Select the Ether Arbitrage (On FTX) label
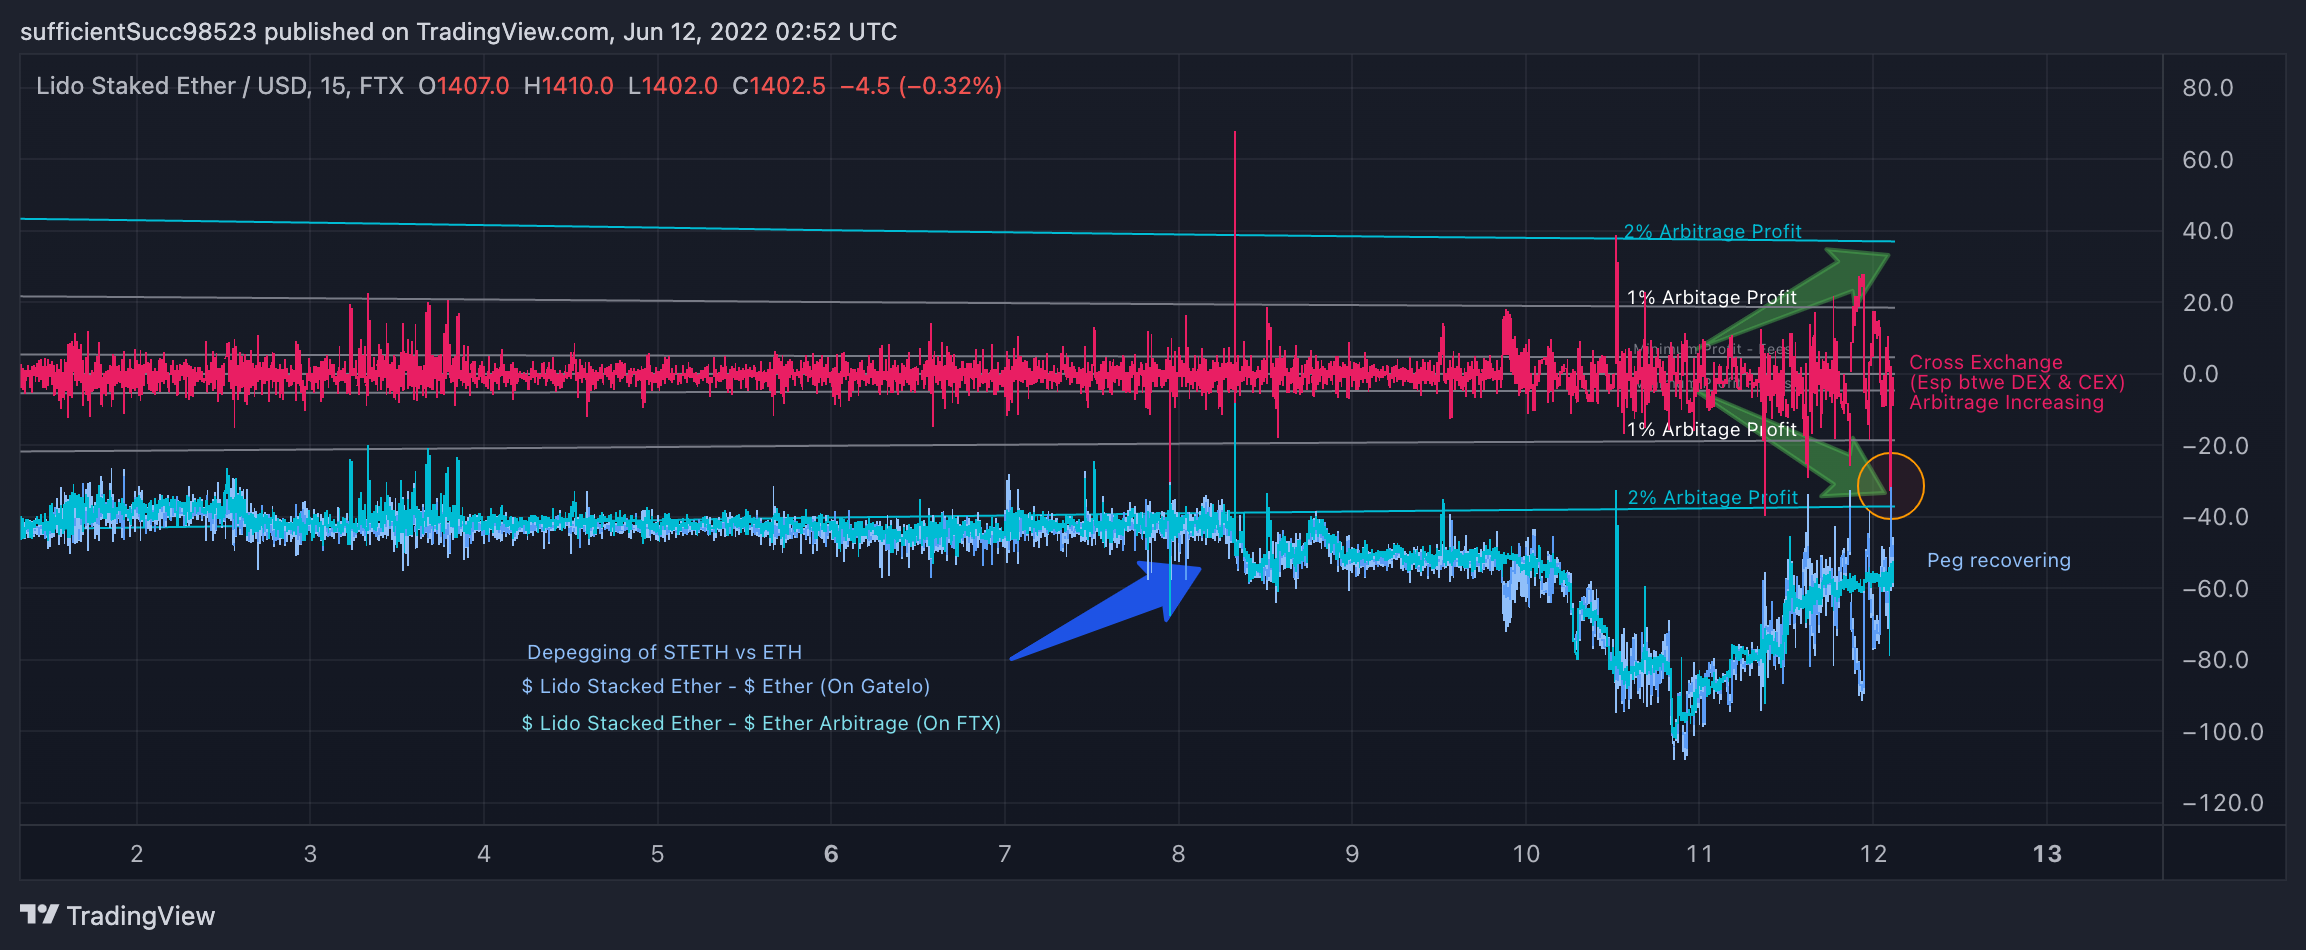This screenshot has width=2306, height=950. click(x=761, y=723)
